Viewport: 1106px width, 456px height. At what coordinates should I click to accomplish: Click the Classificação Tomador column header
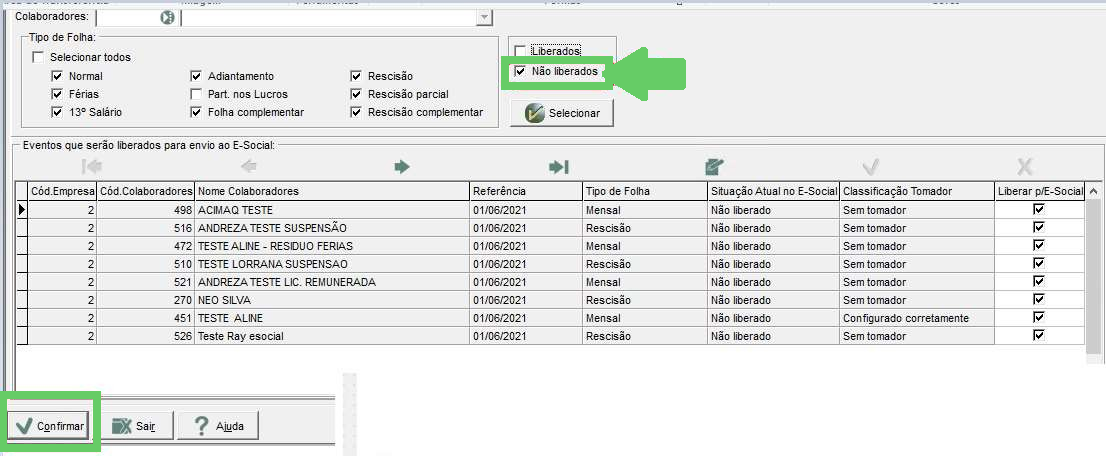point(917,191)
